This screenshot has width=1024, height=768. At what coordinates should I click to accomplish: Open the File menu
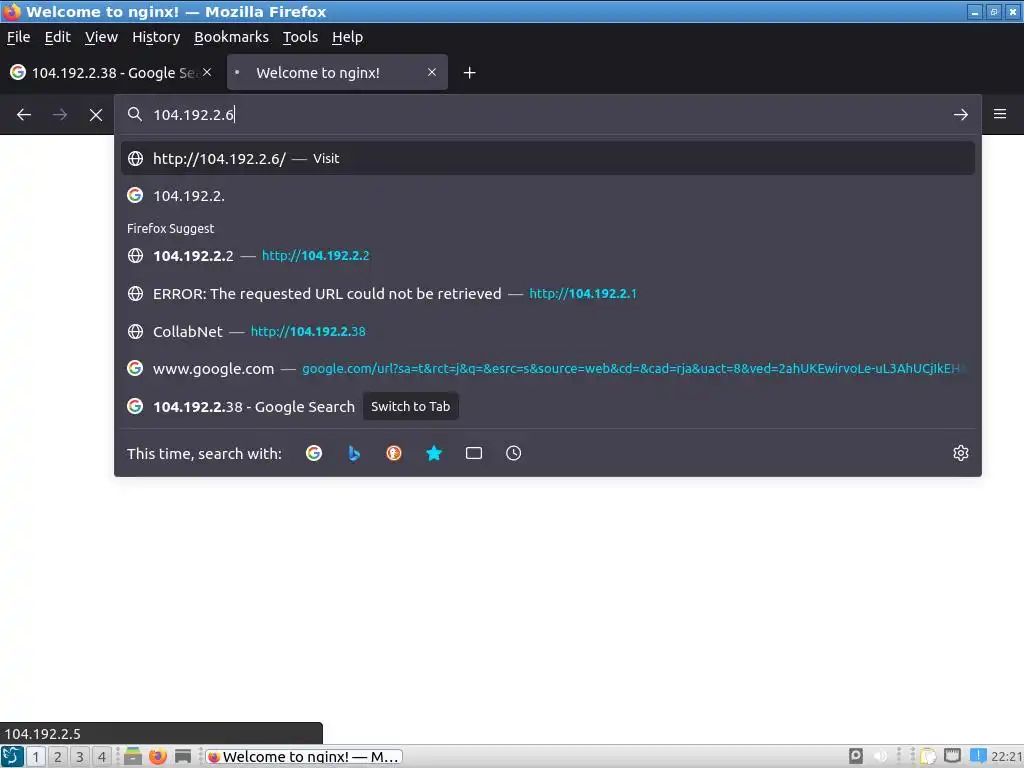click(18, 37)
